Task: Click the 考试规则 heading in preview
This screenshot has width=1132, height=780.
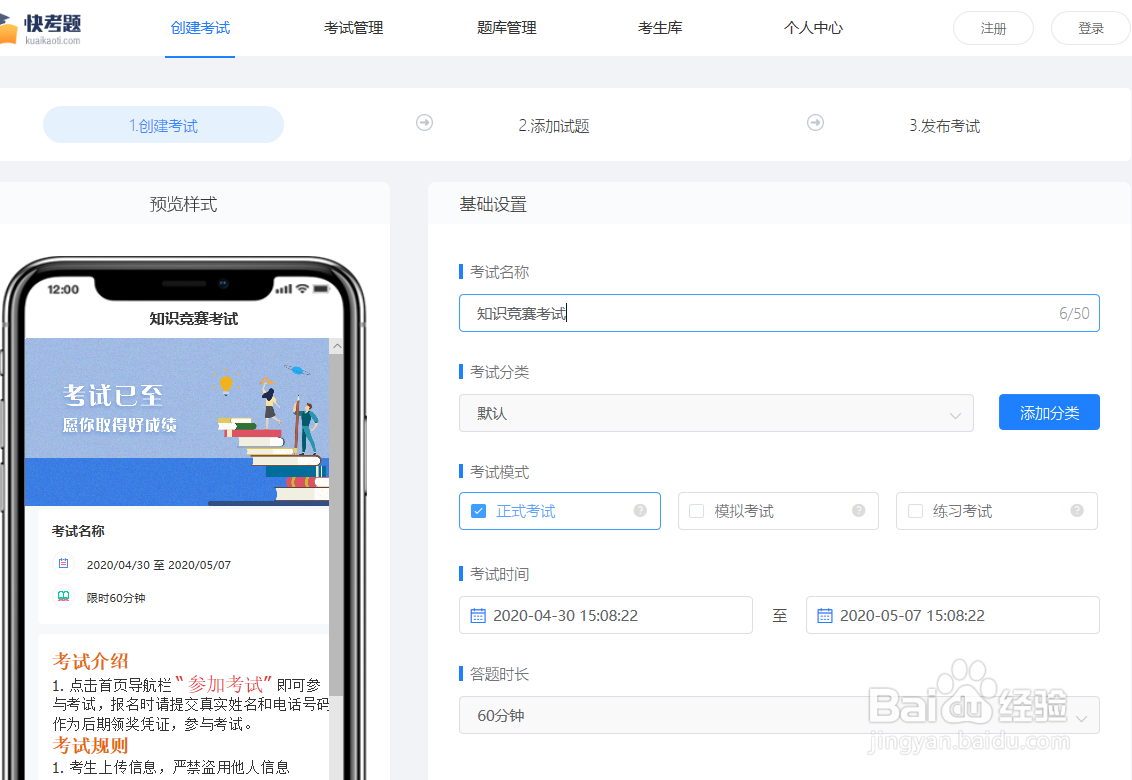Action: (x=90, y=745)
